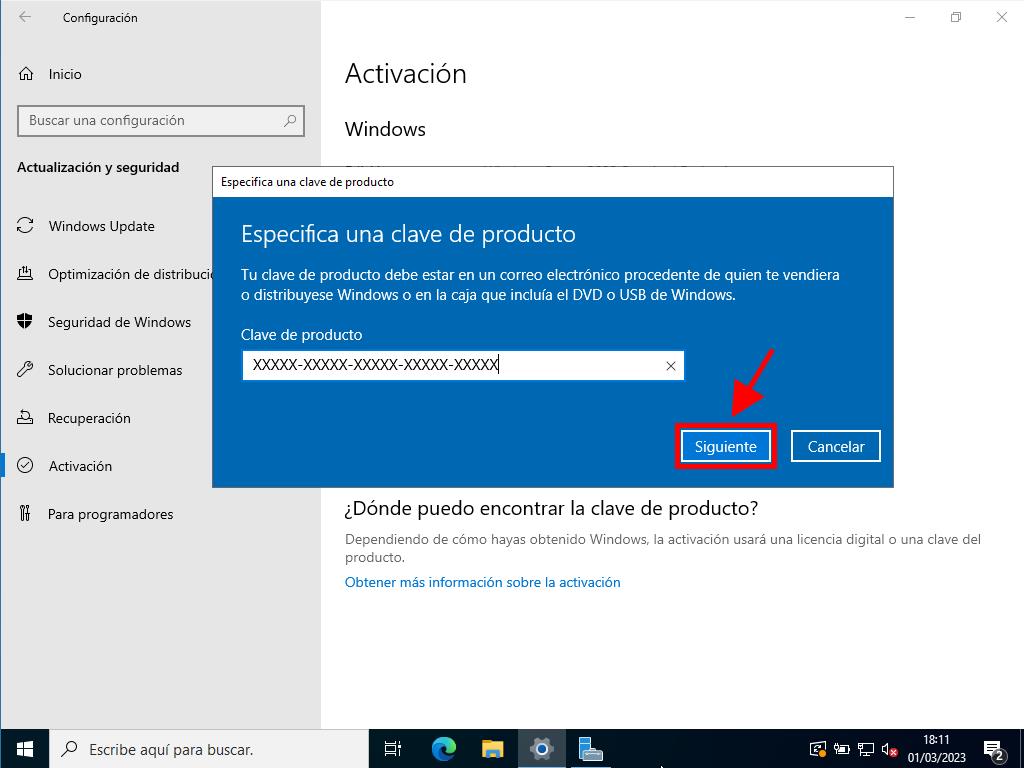This screenshot has width=1024, height=768.
Task: Open Server Manager from the taskbar
Action: pyautogui.click(x=590, y=748)
